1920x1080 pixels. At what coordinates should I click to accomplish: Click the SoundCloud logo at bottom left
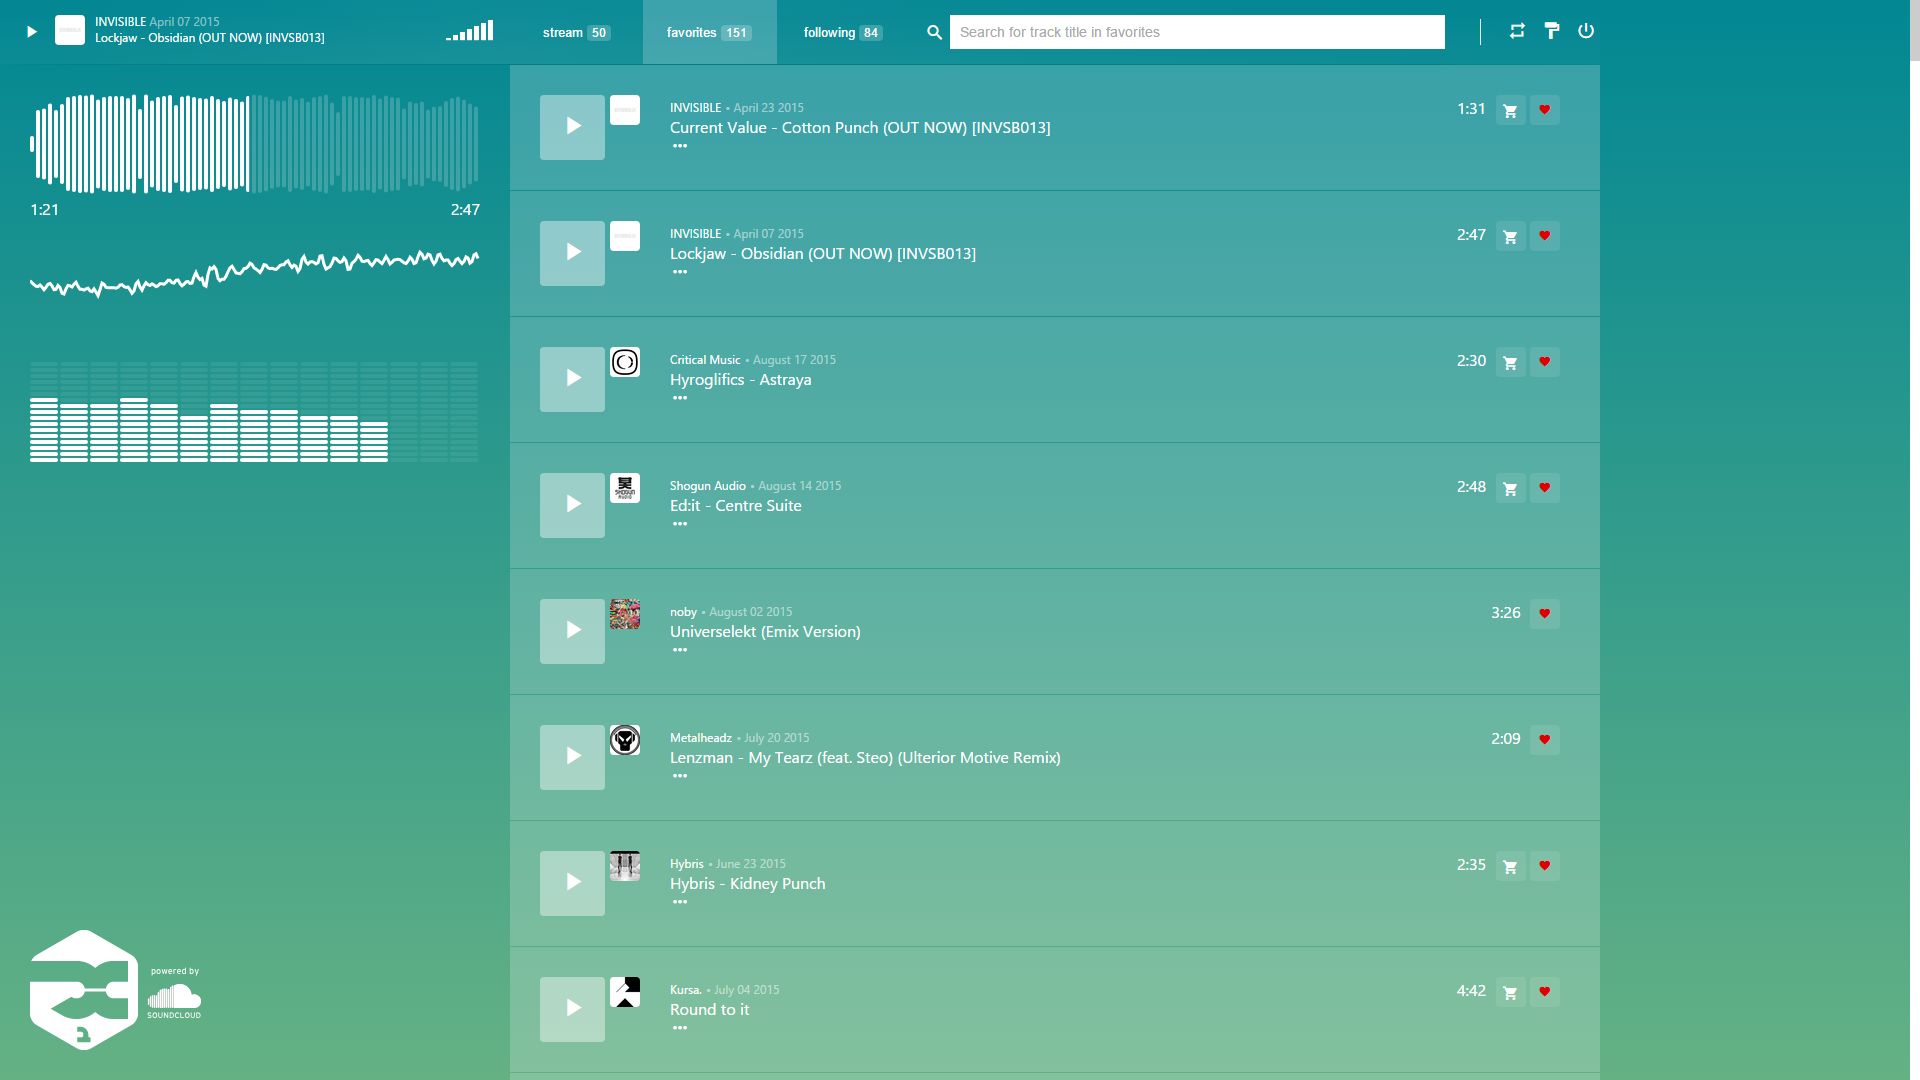(174, 999)
